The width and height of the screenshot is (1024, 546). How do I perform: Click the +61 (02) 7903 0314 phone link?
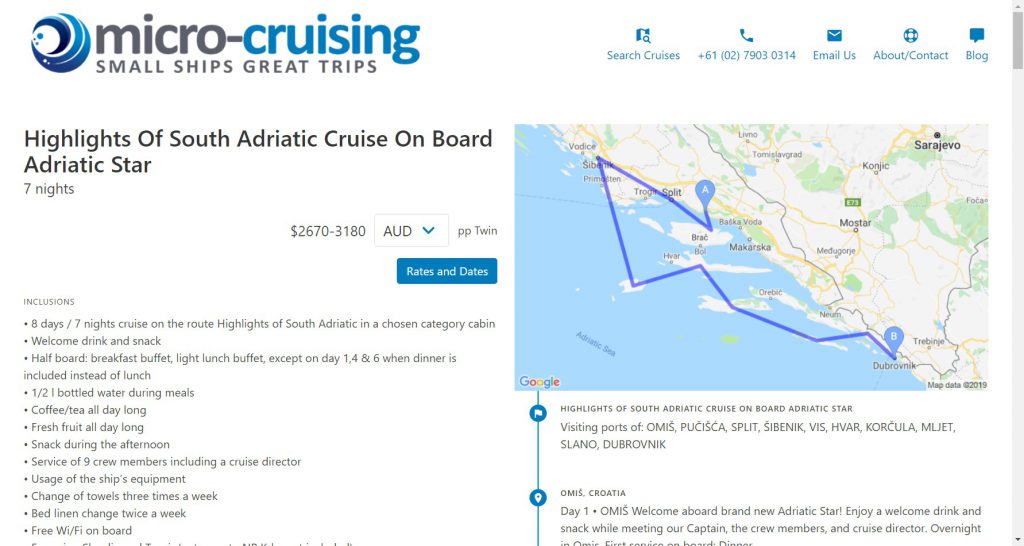[x=746, y=56]
